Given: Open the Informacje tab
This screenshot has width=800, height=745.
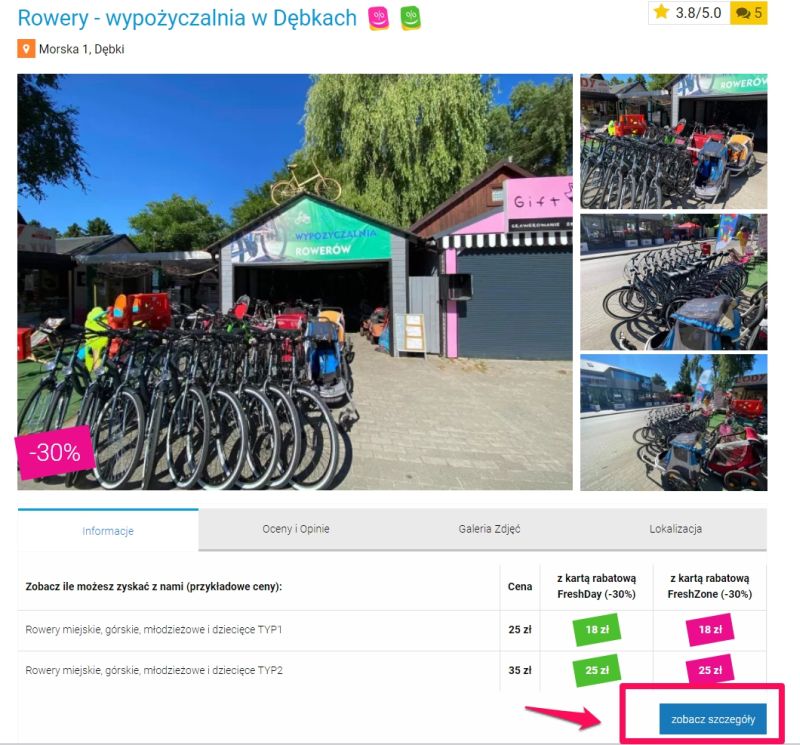Looking at the screenshot, I should click(108, 531).
